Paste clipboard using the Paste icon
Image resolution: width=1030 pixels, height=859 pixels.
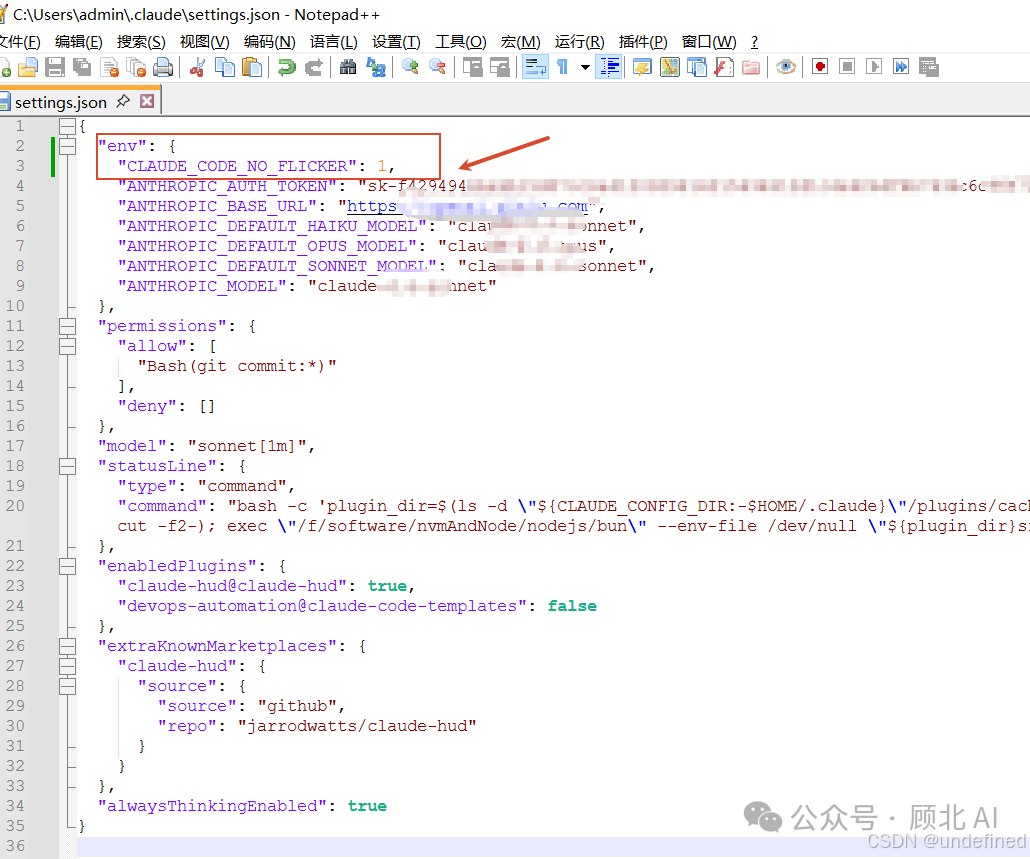coord(252,67)
